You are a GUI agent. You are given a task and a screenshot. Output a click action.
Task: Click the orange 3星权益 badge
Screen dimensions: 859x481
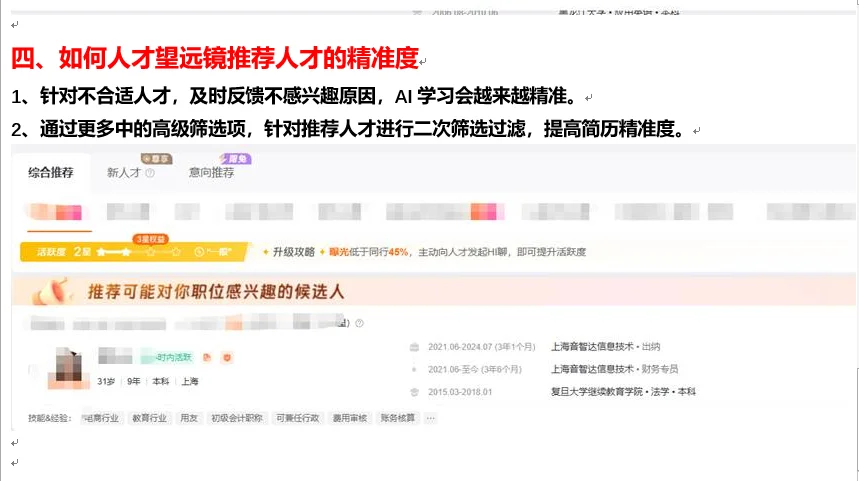click(x=150, y=239)
